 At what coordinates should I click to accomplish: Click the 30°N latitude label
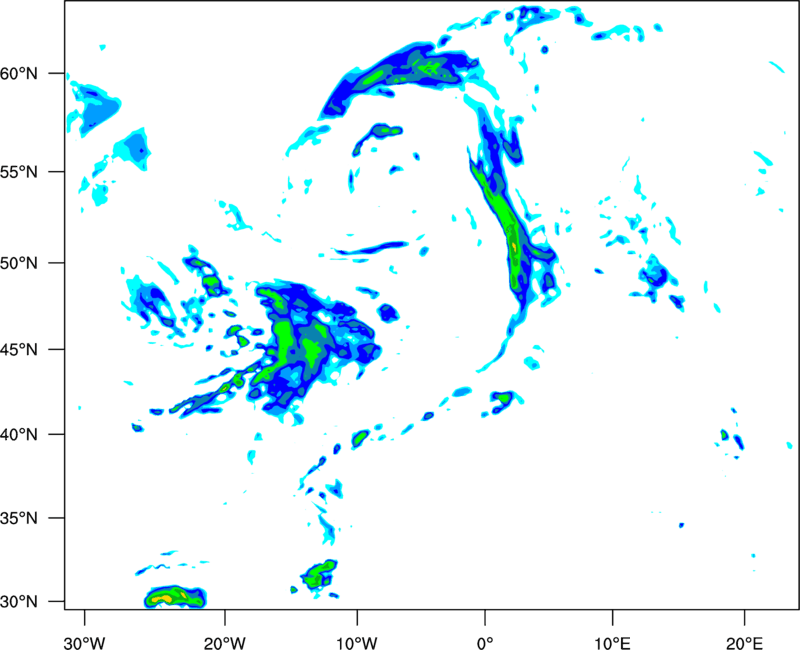click(x=19, y=602)
